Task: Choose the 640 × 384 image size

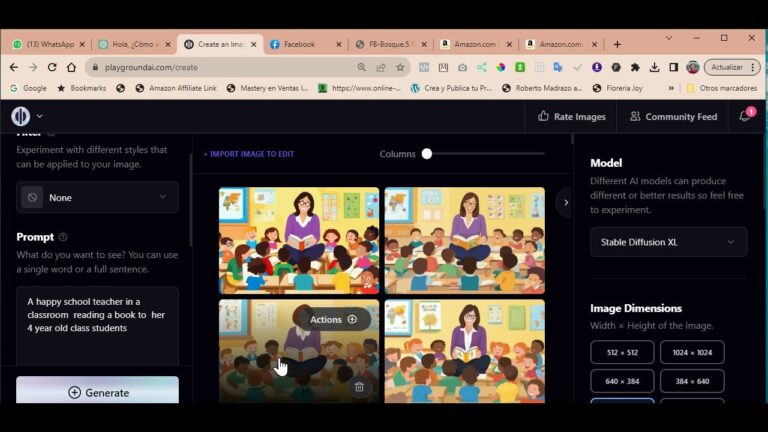Action: 622,381
